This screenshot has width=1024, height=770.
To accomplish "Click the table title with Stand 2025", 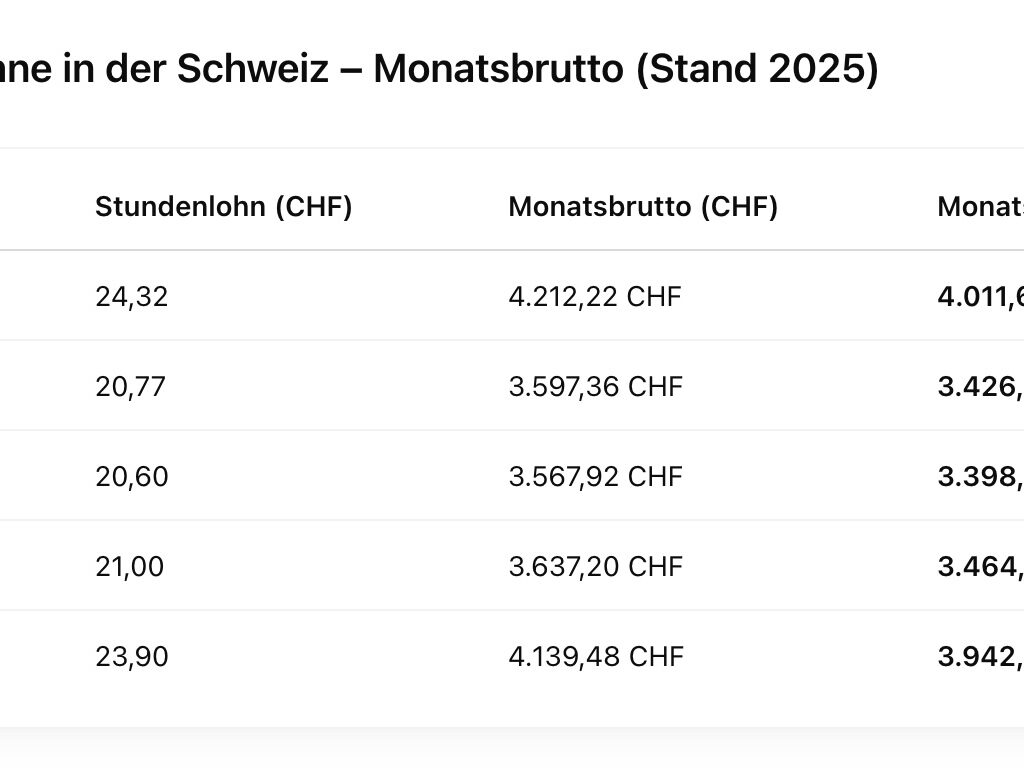I will [x=439, y=69].
